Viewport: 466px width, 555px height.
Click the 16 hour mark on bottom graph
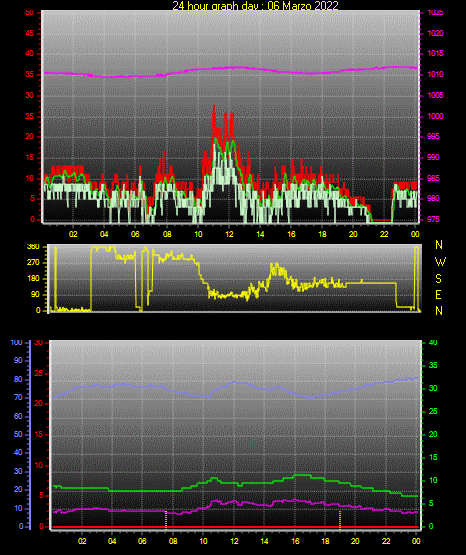coord(295,541)
